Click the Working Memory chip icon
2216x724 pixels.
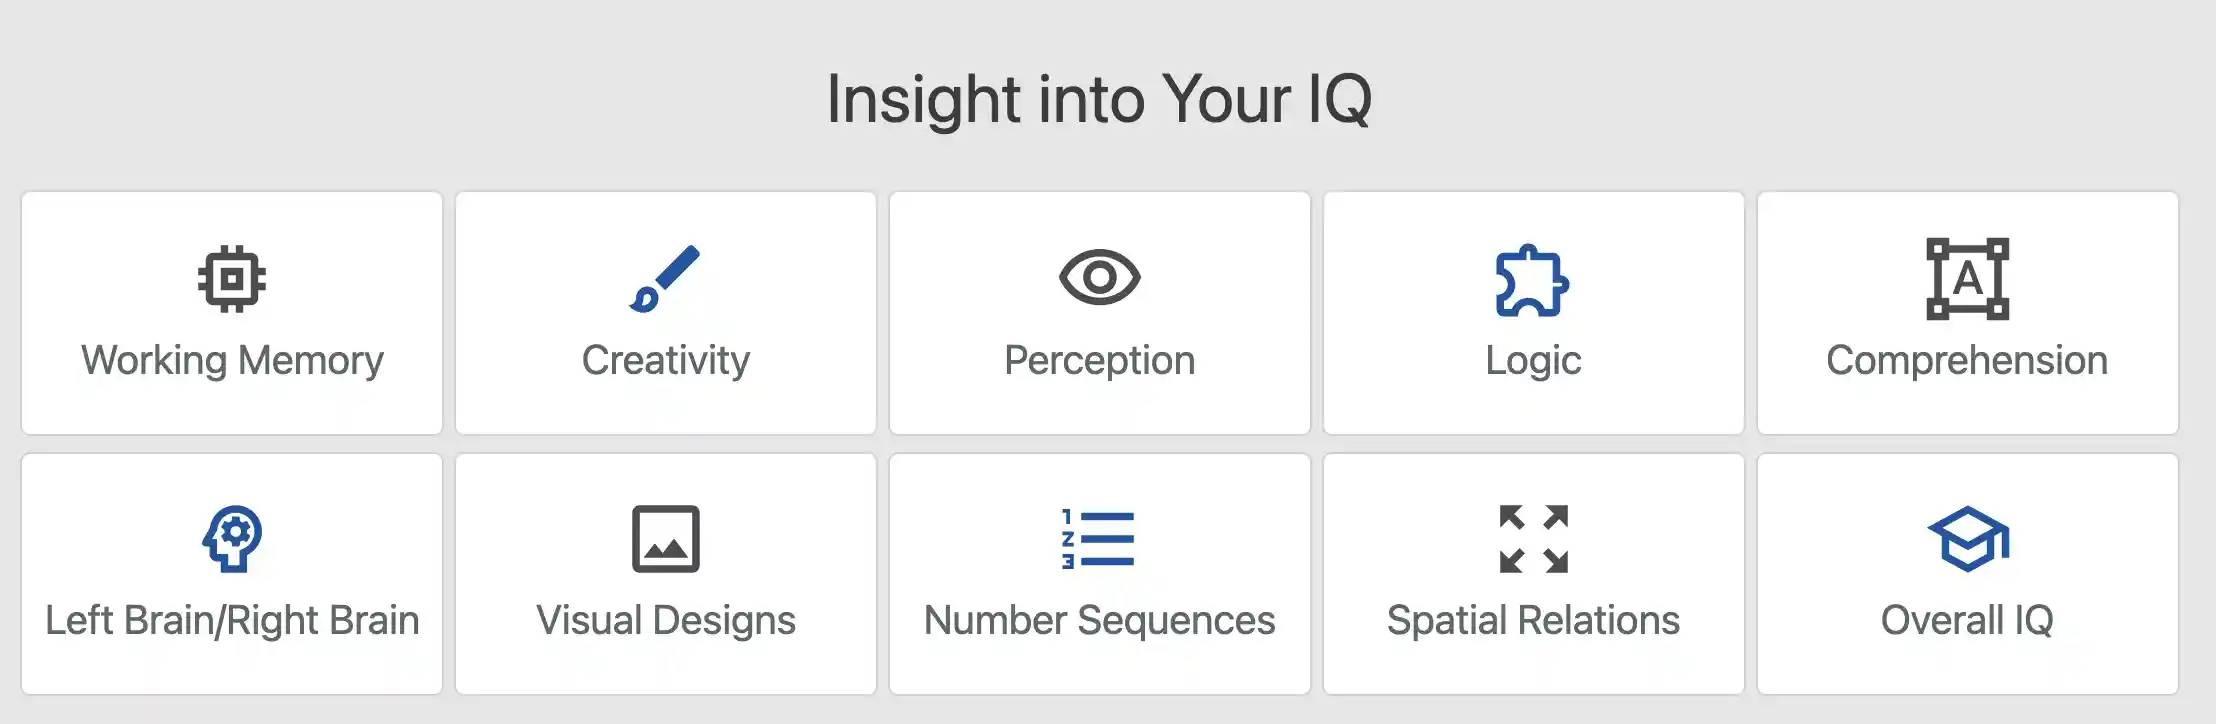pos(232,279)
